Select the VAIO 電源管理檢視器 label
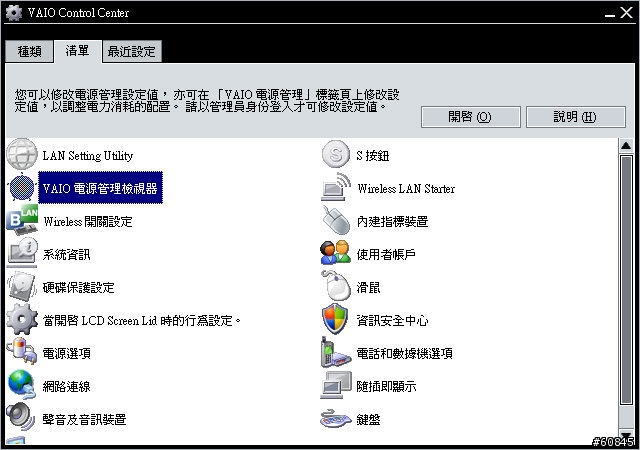 pyautogui.click(x=100, y=188)
